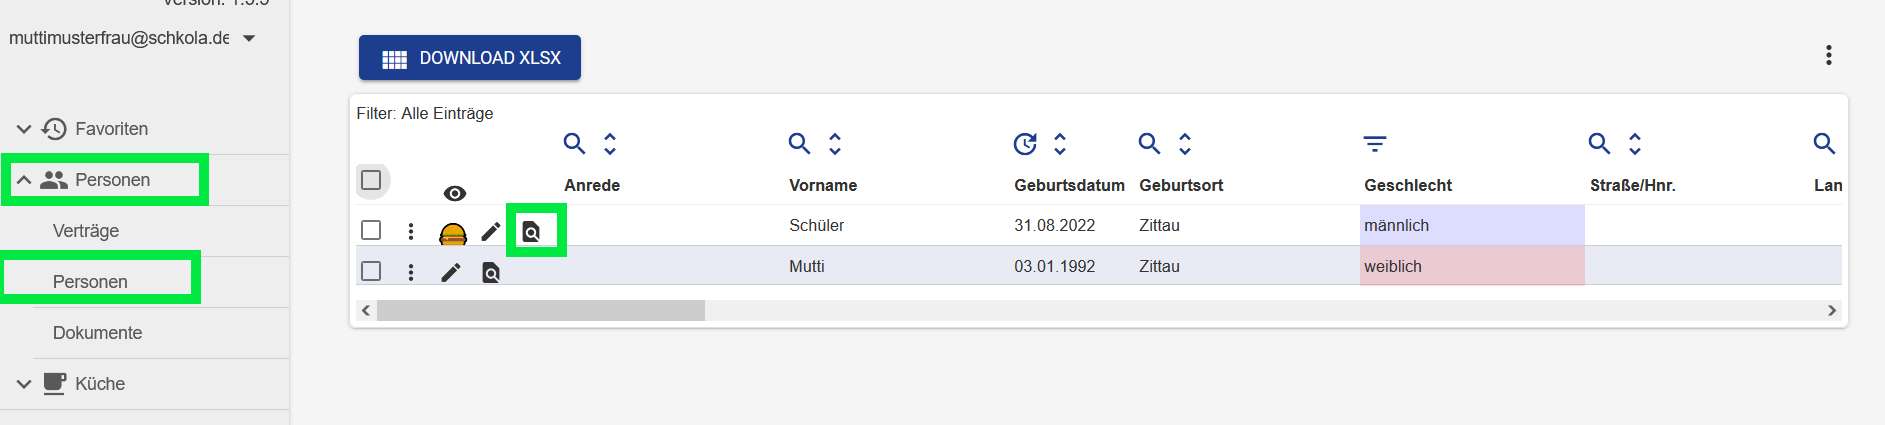This screenshot has height=425, width=1885.
Task: Click the orange helmet icon in Schüler row
Action: click(x=453, y=233)
